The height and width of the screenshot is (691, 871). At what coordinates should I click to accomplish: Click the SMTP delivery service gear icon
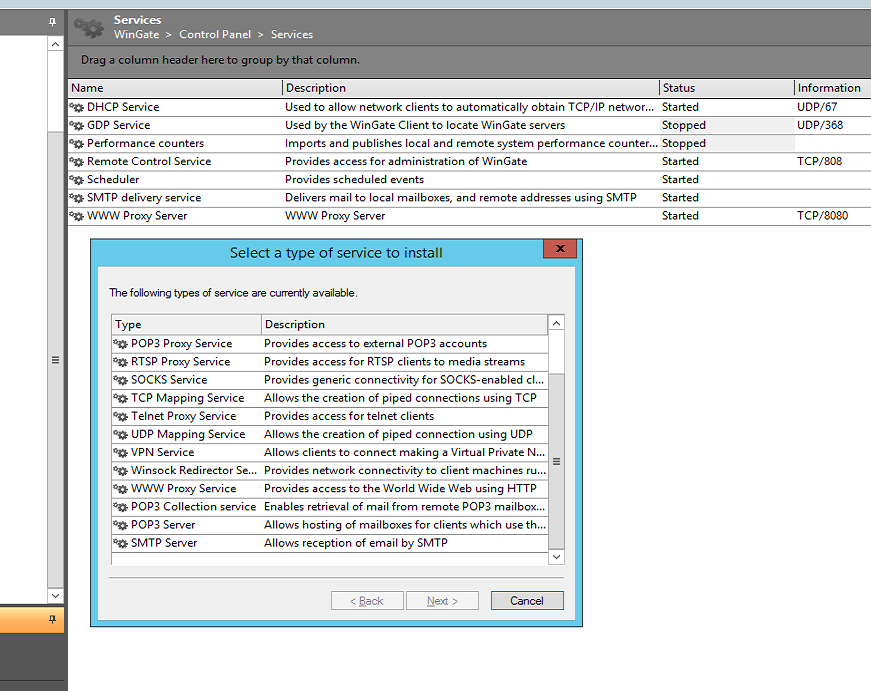(77, 198)
